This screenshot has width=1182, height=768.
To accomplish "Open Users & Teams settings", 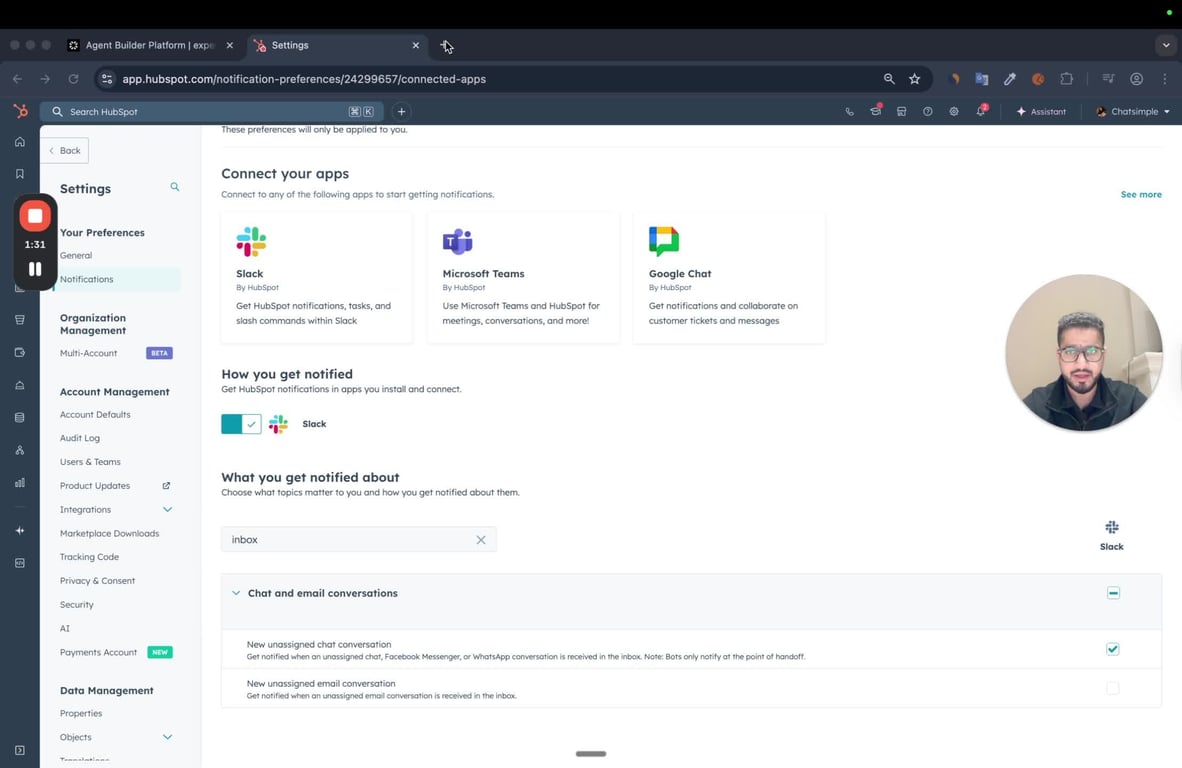I will [x=90, y=462].
